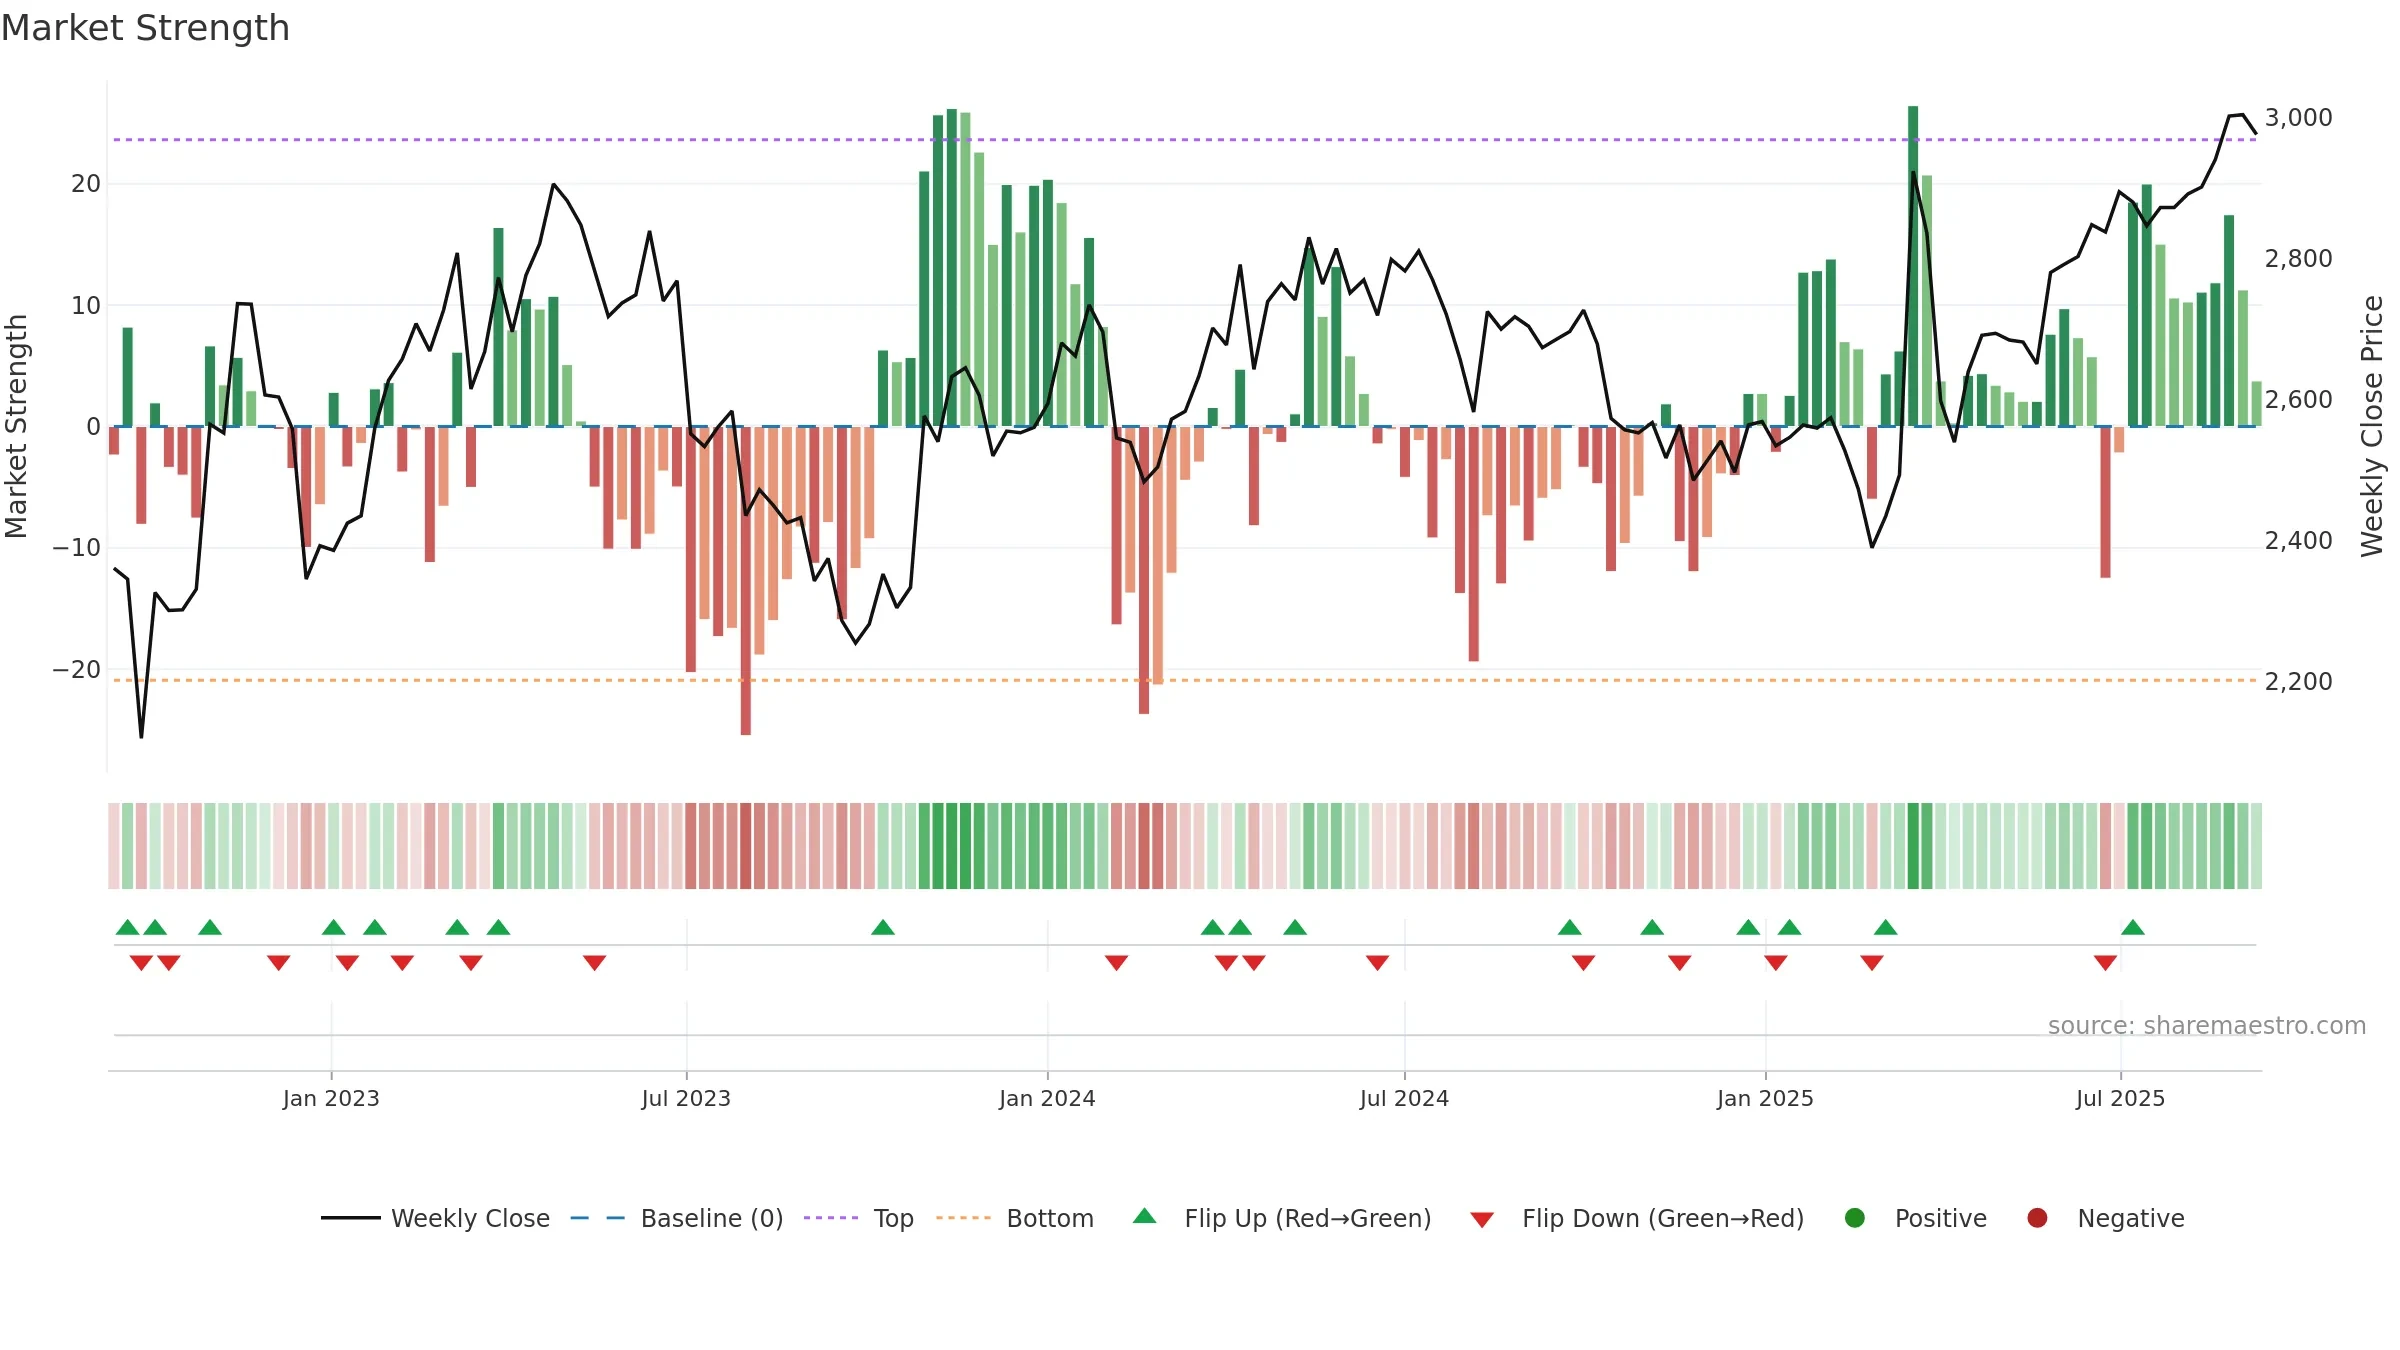
Task: Toggle the Baseline (0) legend entry
Action: coord(676,1218)
